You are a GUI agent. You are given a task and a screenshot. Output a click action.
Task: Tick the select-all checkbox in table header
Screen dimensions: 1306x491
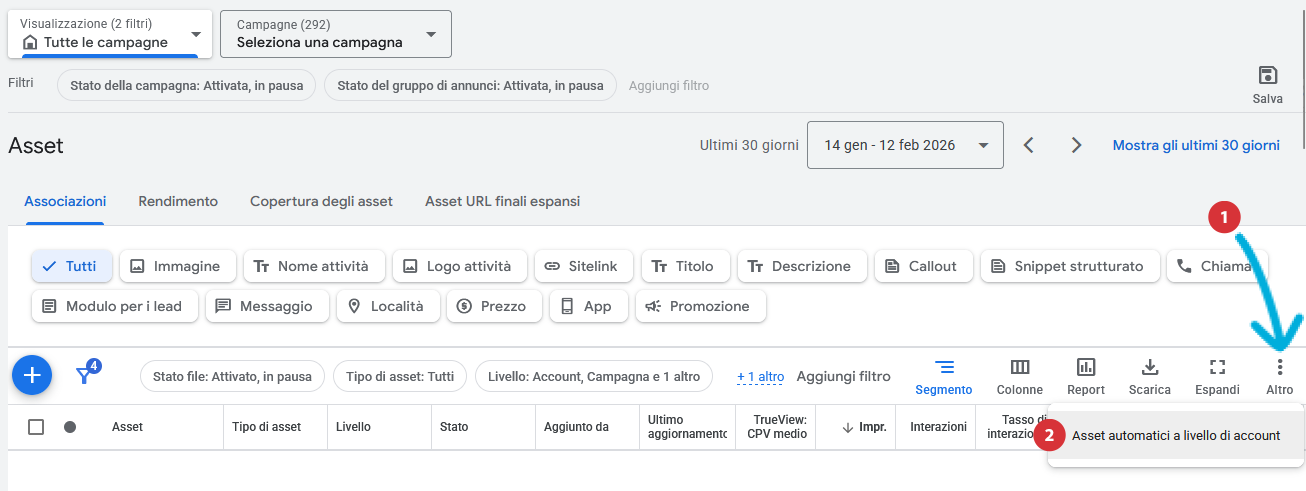[x=36, y=427]
